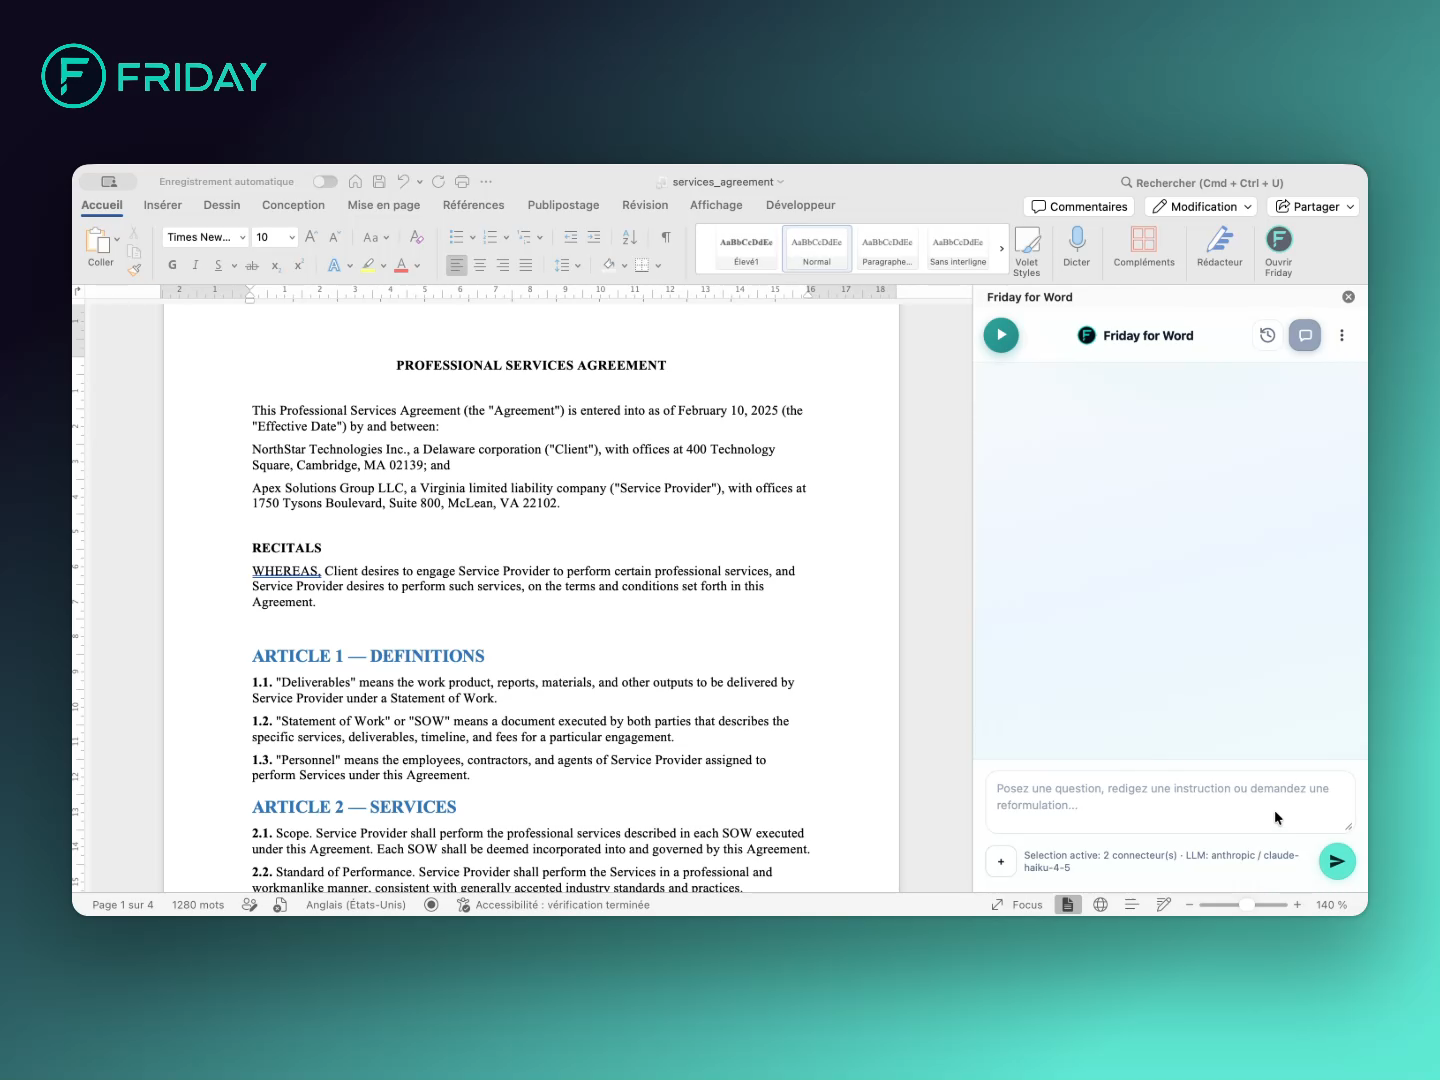The image size is (1440, 1080).
Task: Click the green play button in Friday panel
Action: (x=1001, y=335)
